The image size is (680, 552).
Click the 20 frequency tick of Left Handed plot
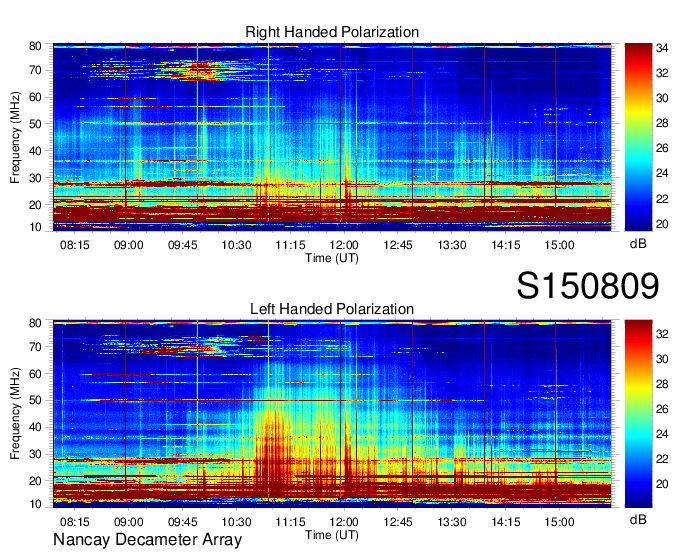35,481
